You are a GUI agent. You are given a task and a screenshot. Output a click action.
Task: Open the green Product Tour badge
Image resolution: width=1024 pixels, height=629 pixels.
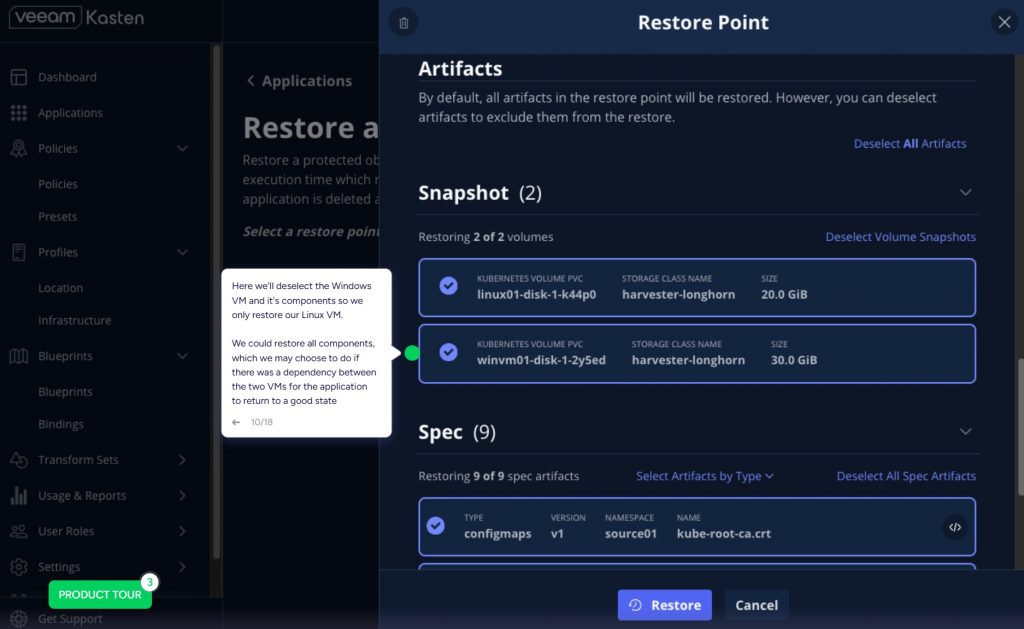100,595
